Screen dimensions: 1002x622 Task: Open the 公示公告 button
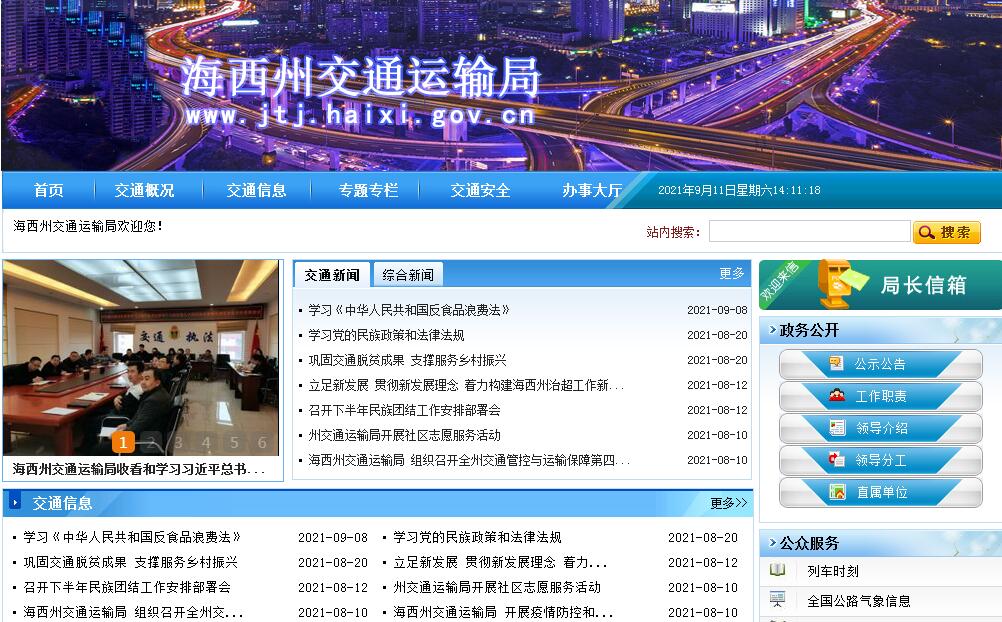point(881,364)
